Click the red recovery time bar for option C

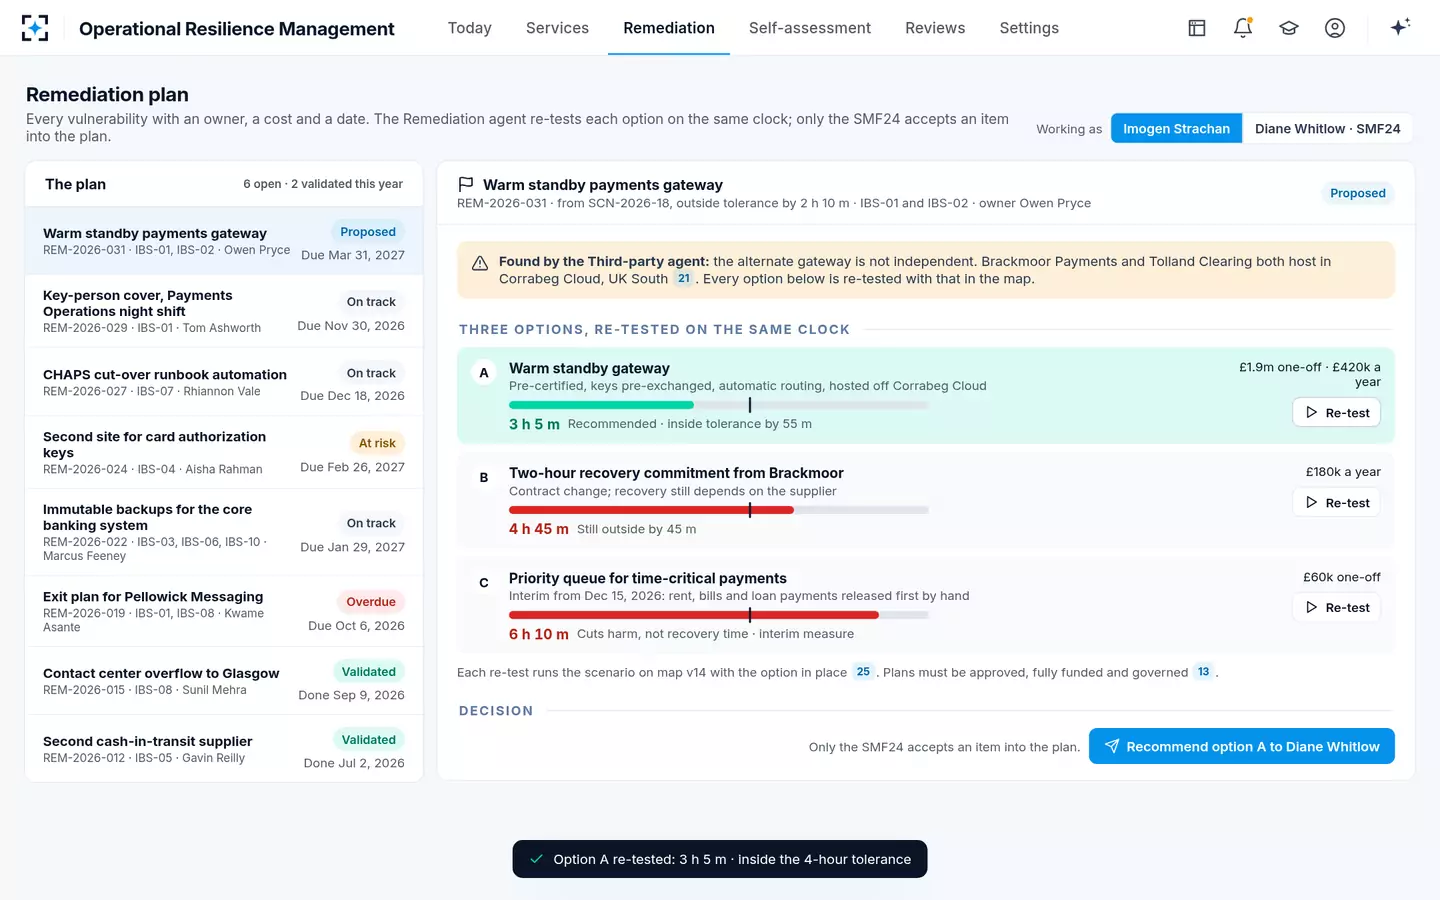tap(694, 615)
